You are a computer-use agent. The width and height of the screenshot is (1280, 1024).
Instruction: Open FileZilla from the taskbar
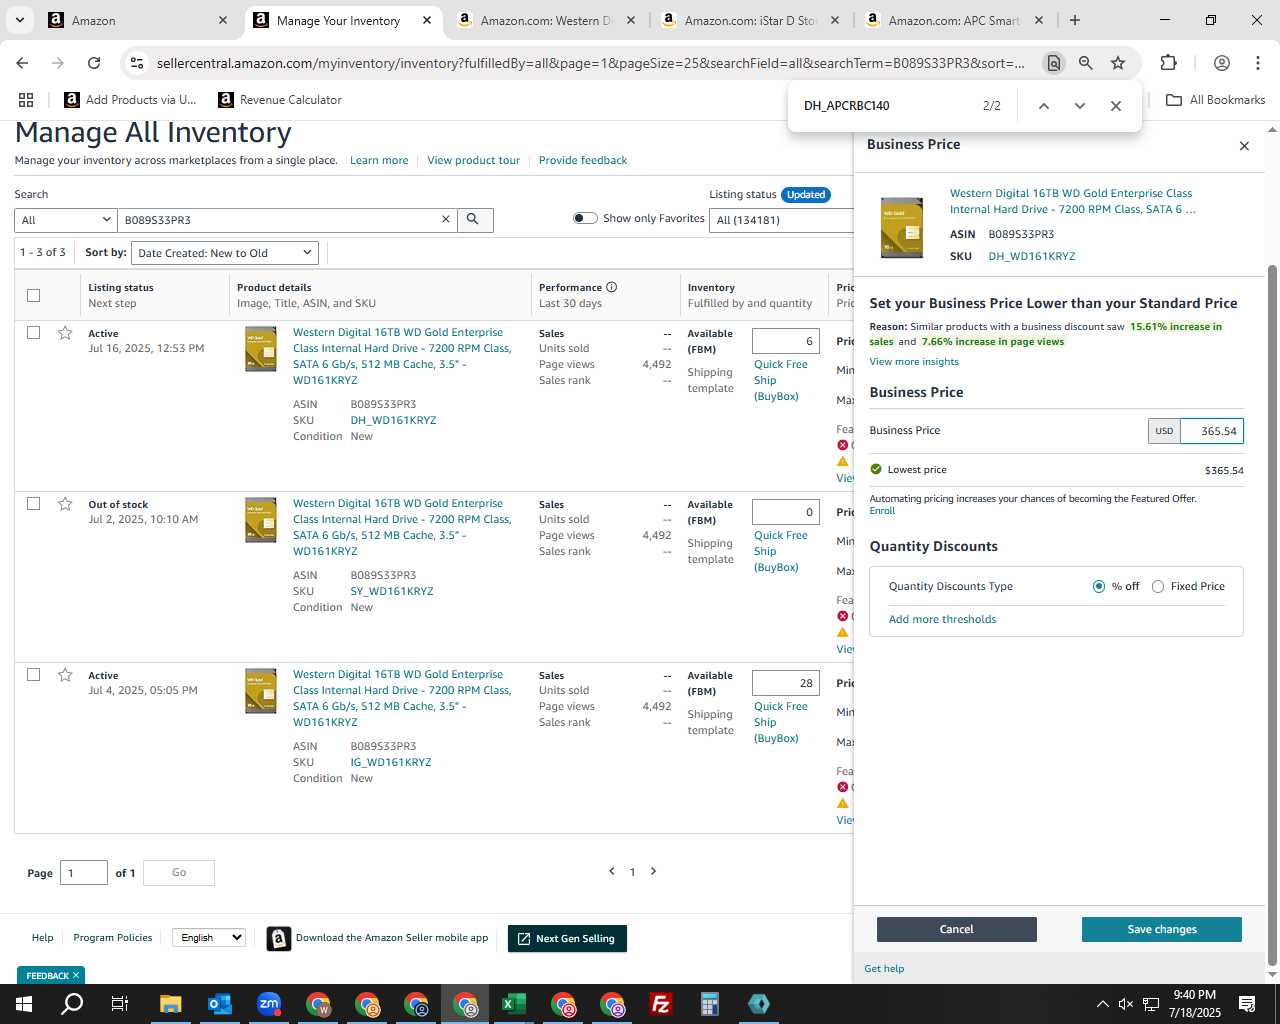click(x=661, y=1004)
